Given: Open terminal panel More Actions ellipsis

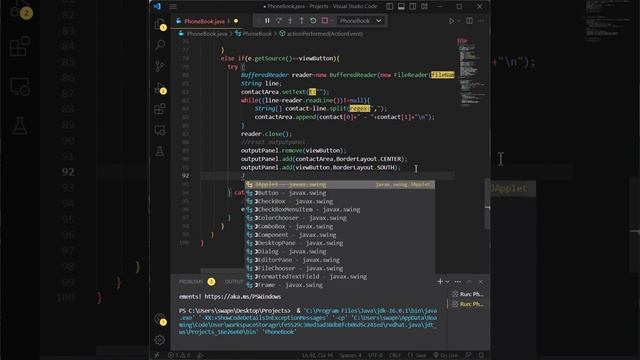Looking at the screenshot, I should coord(458,282).
